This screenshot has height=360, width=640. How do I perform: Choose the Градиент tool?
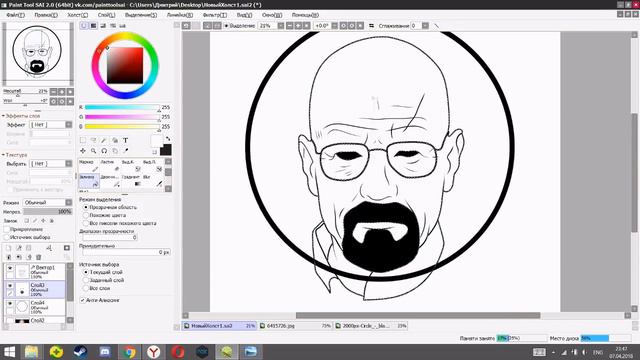point(131,181)
